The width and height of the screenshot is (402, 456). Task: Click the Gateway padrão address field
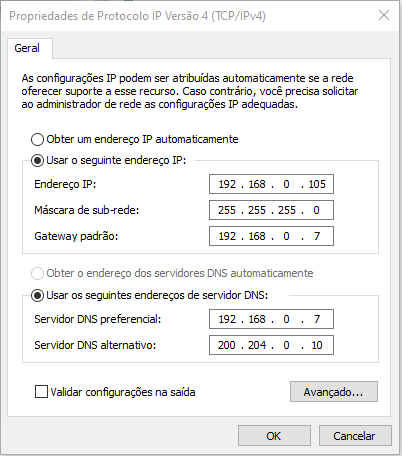pos(271,236)
